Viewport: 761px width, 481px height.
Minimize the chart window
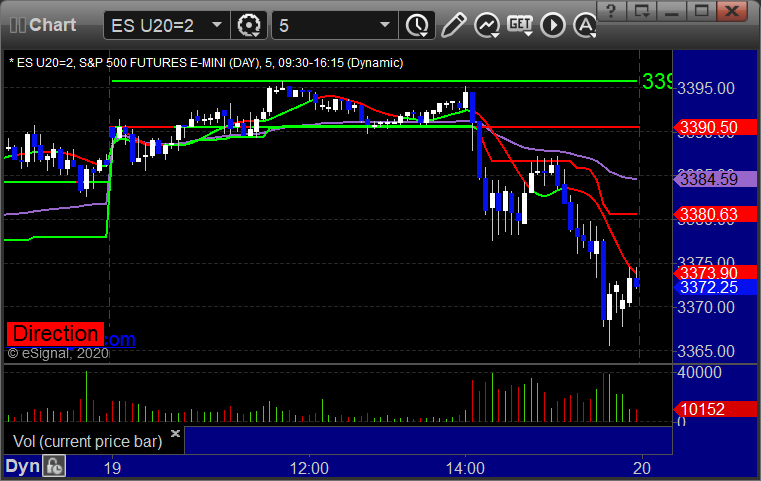click(x=671, y=11)
